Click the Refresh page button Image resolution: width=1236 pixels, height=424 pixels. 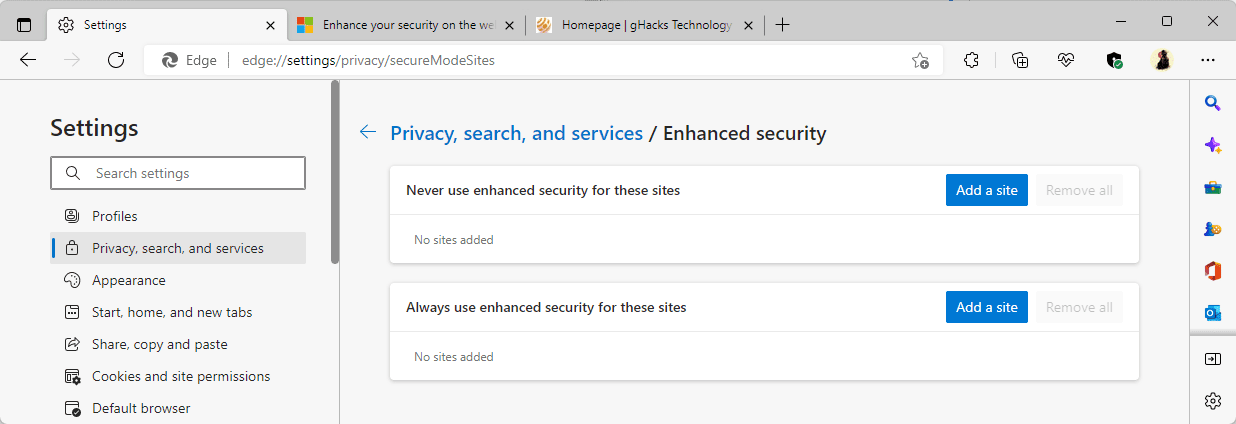coord(115,60)
